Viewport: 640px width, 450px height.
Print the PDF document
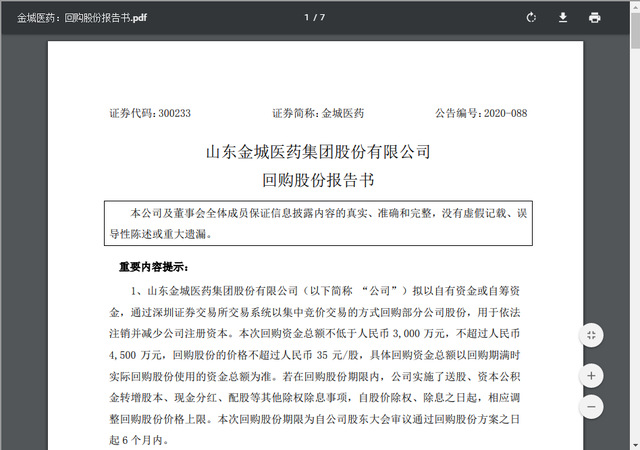tap(595, 18)
